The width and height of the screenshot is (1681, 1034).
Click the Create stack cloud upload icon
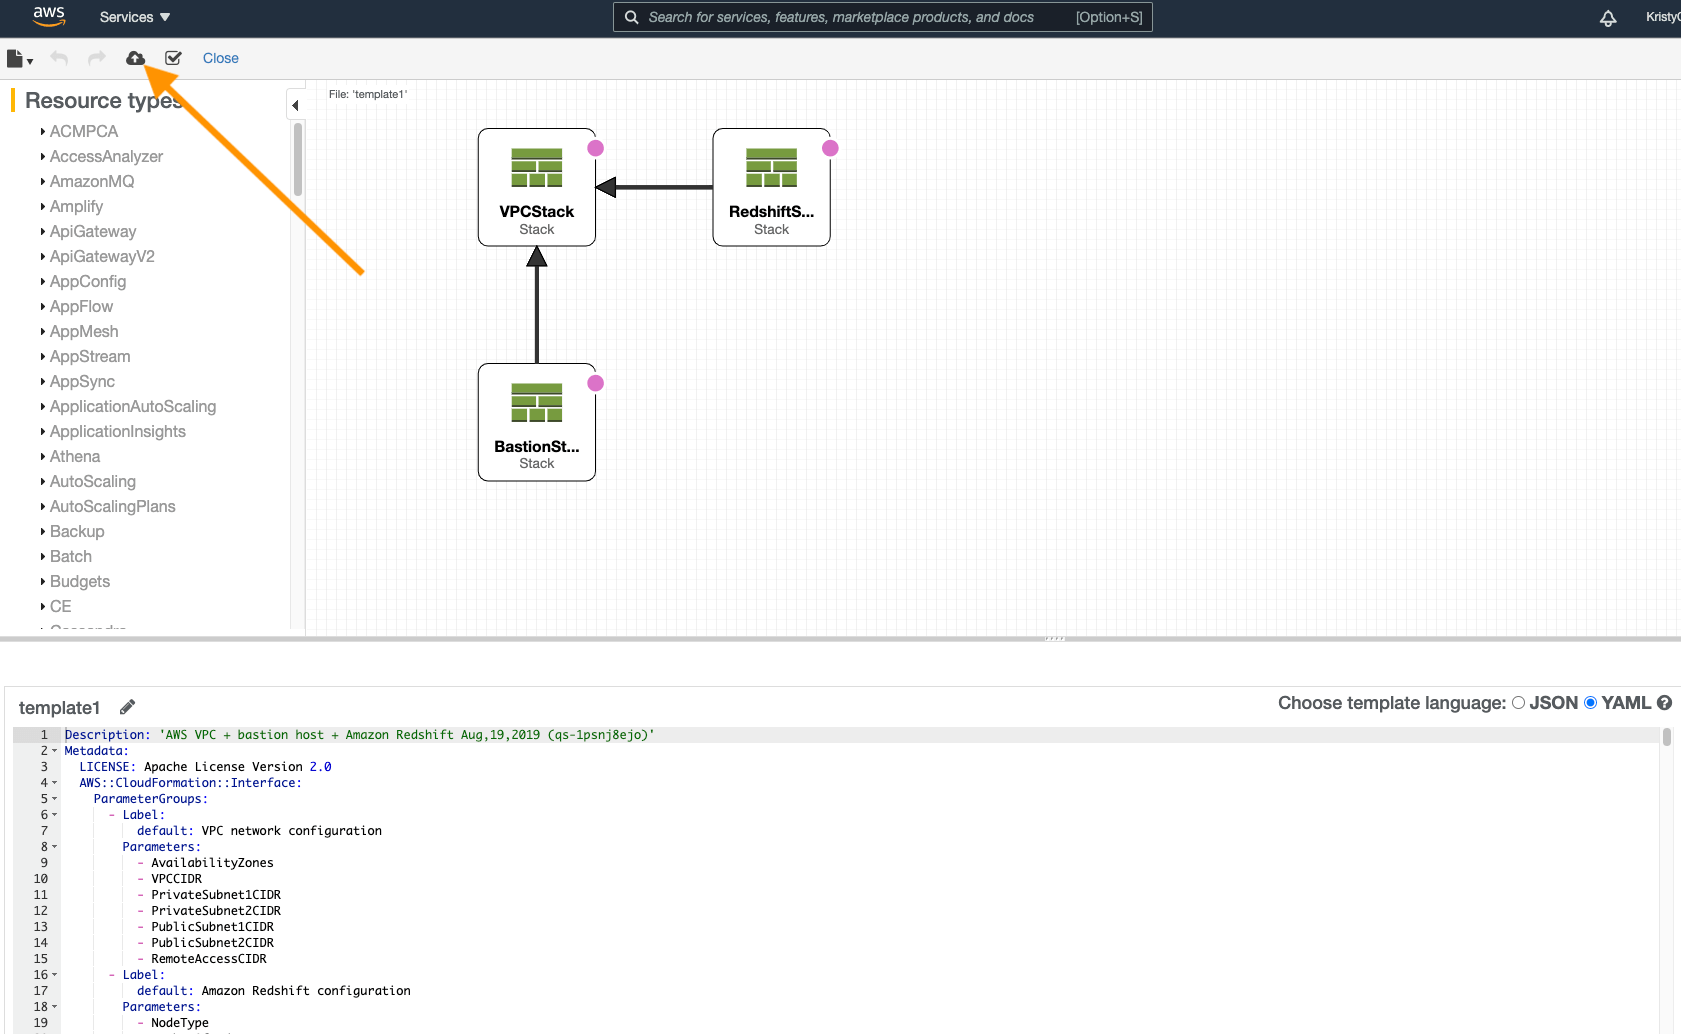pos(135,58)
